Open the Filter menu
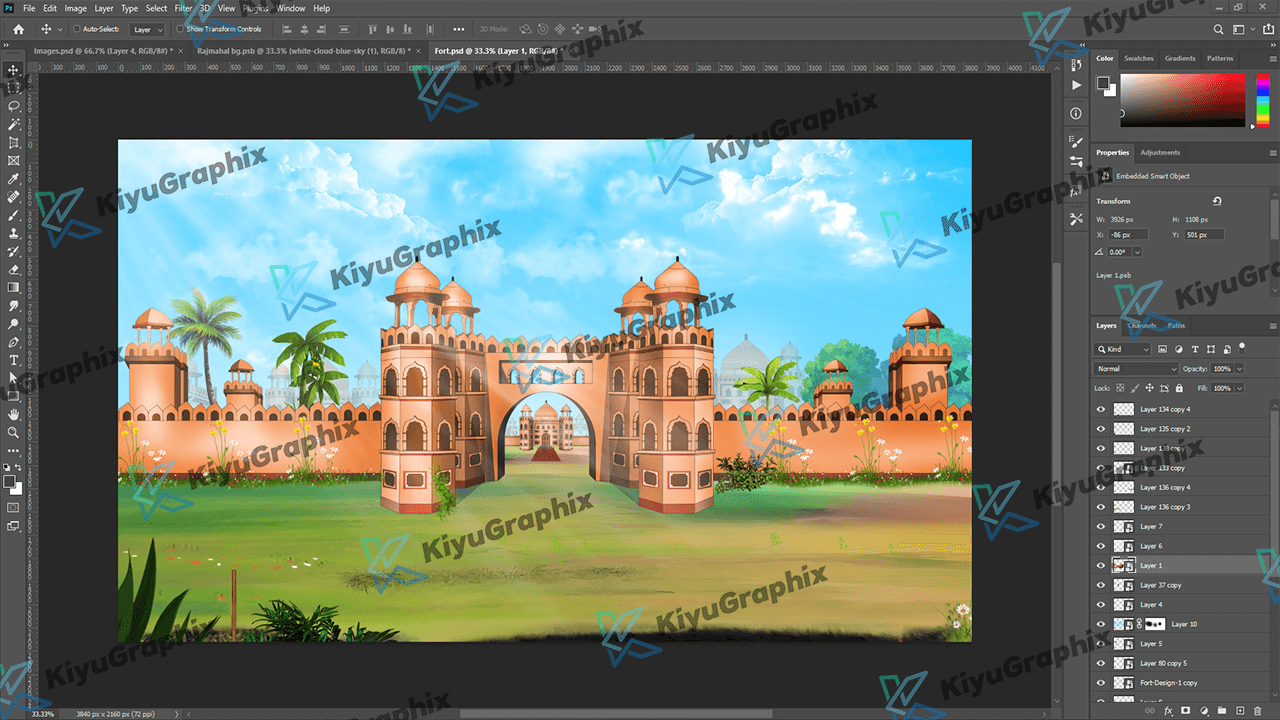This screenshot has height=720, width=1280. 183,8
